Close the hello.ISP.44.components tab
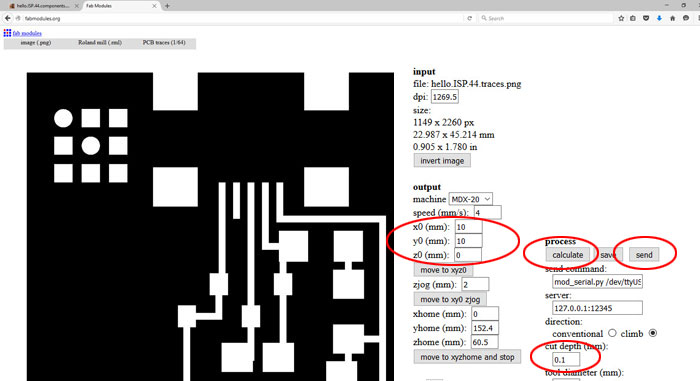 pyautogui.click(x=76, y=6)
